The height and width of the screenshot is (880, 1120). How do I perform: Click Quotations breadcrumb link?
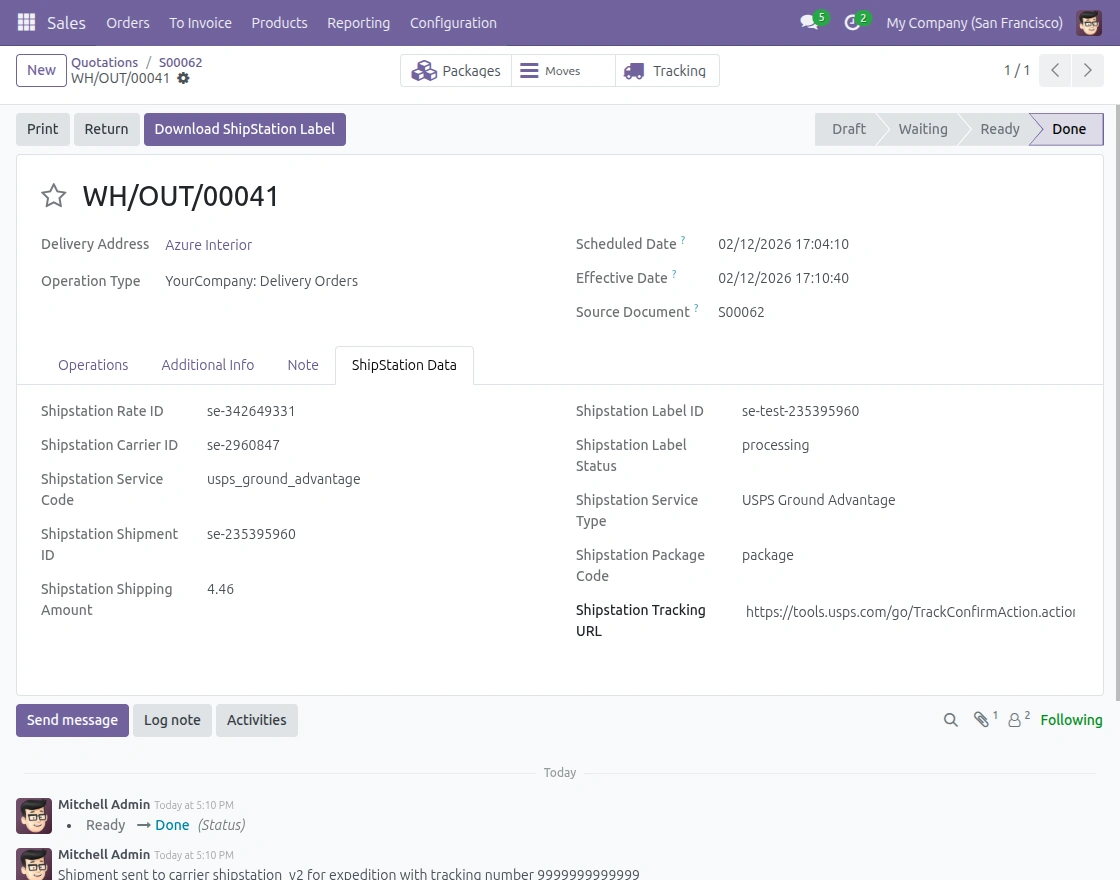[x=104, y=62]
